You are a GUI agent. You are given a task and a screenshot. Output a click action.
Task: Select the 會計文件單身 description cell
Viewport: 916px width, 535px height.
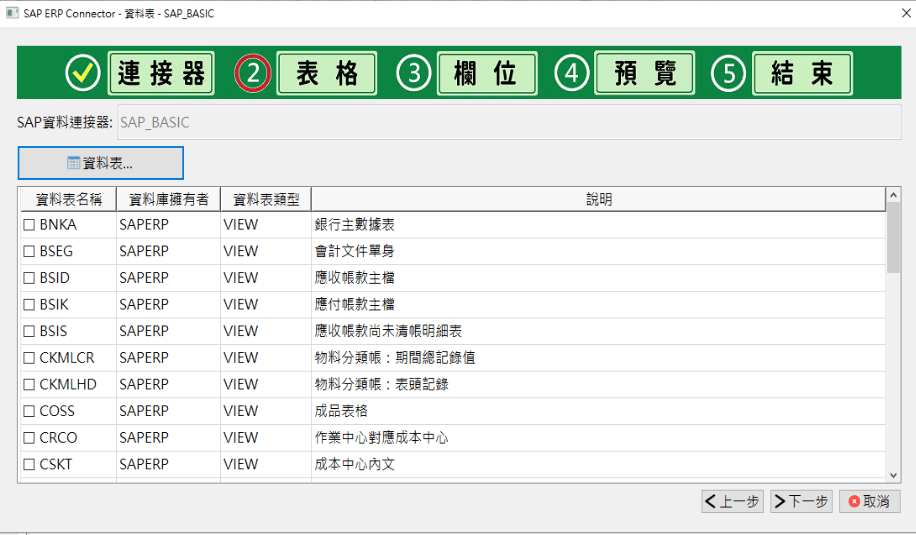point(598,251)
